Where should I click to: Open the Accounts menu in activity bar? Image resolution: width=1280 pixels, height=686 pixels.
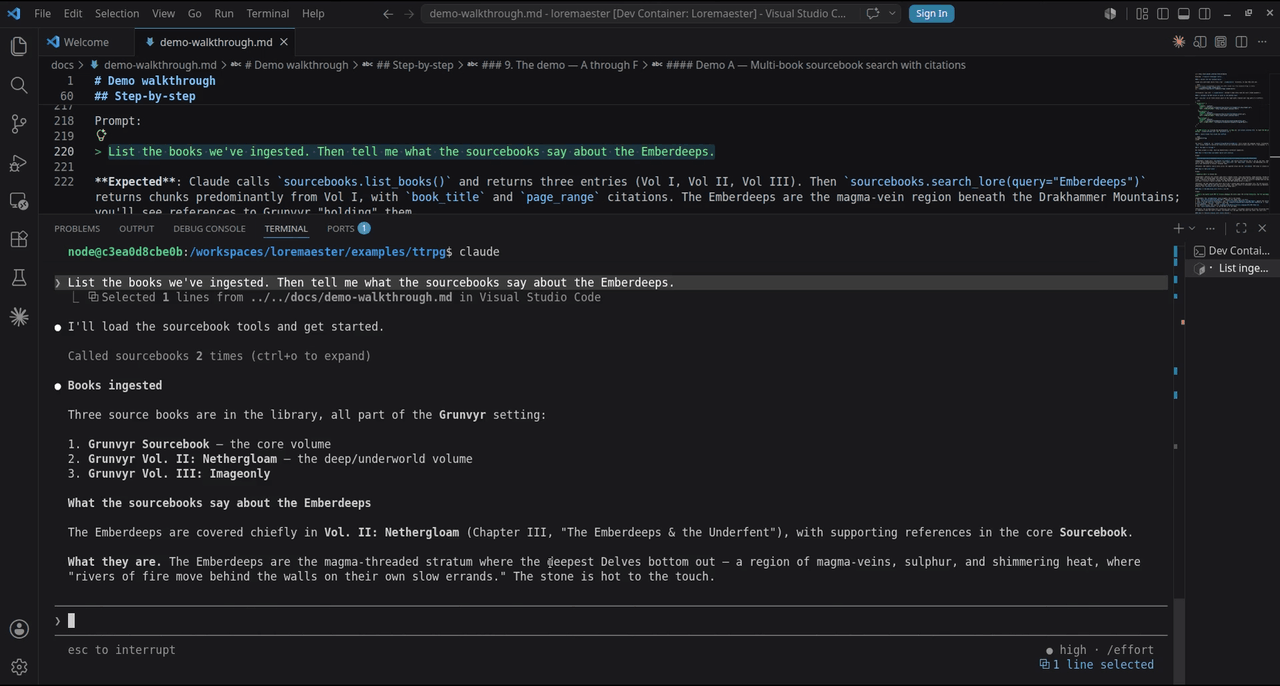pyautogui.click(x=18, y=629)
